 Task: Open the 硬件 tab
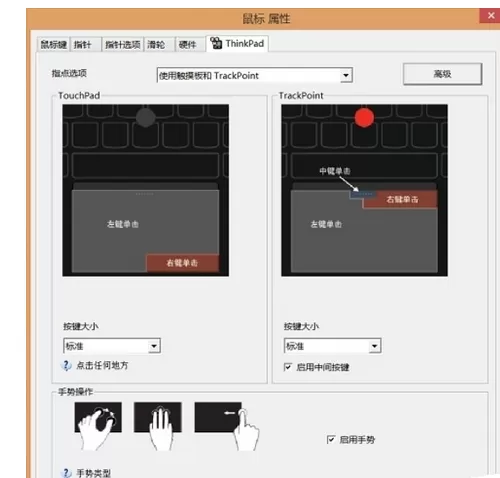point(190,44)
